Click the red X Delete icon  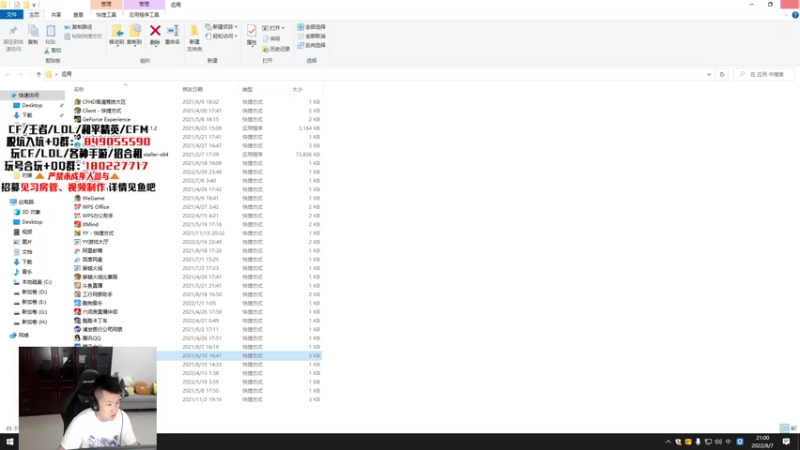(x=155, y=31)
